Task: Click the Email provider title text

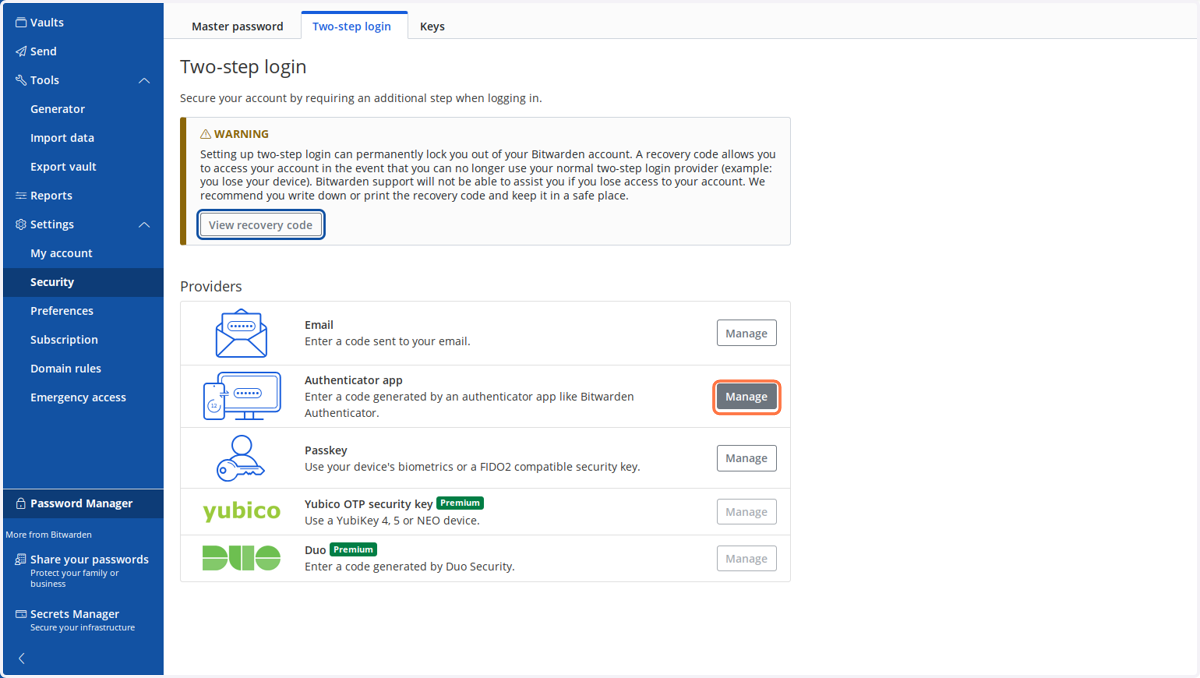Action: pos(319,325)
